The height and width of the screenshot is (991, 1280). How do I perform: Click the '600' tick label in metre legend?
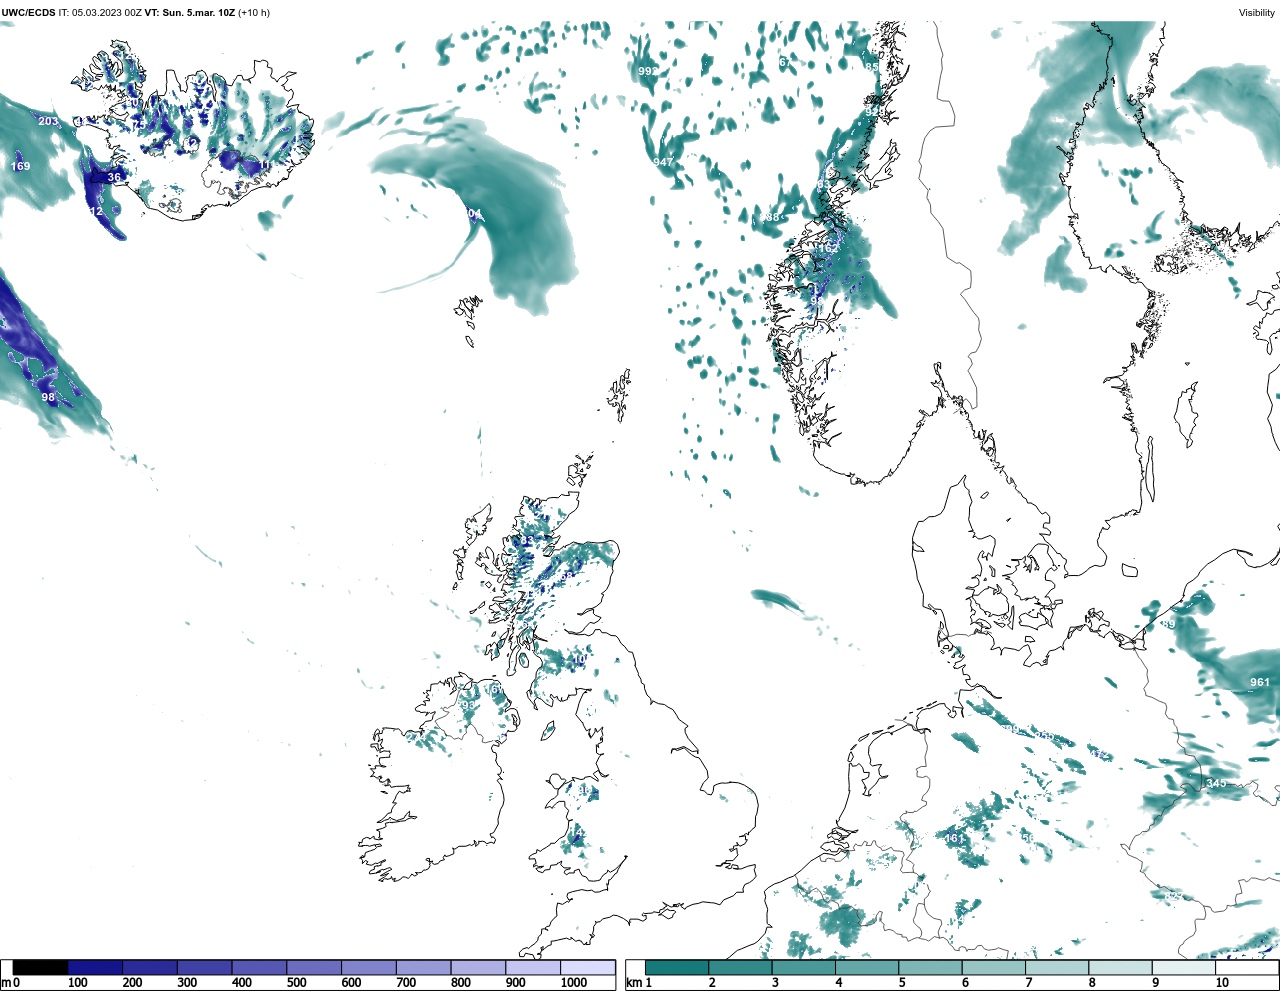[351, 983]
